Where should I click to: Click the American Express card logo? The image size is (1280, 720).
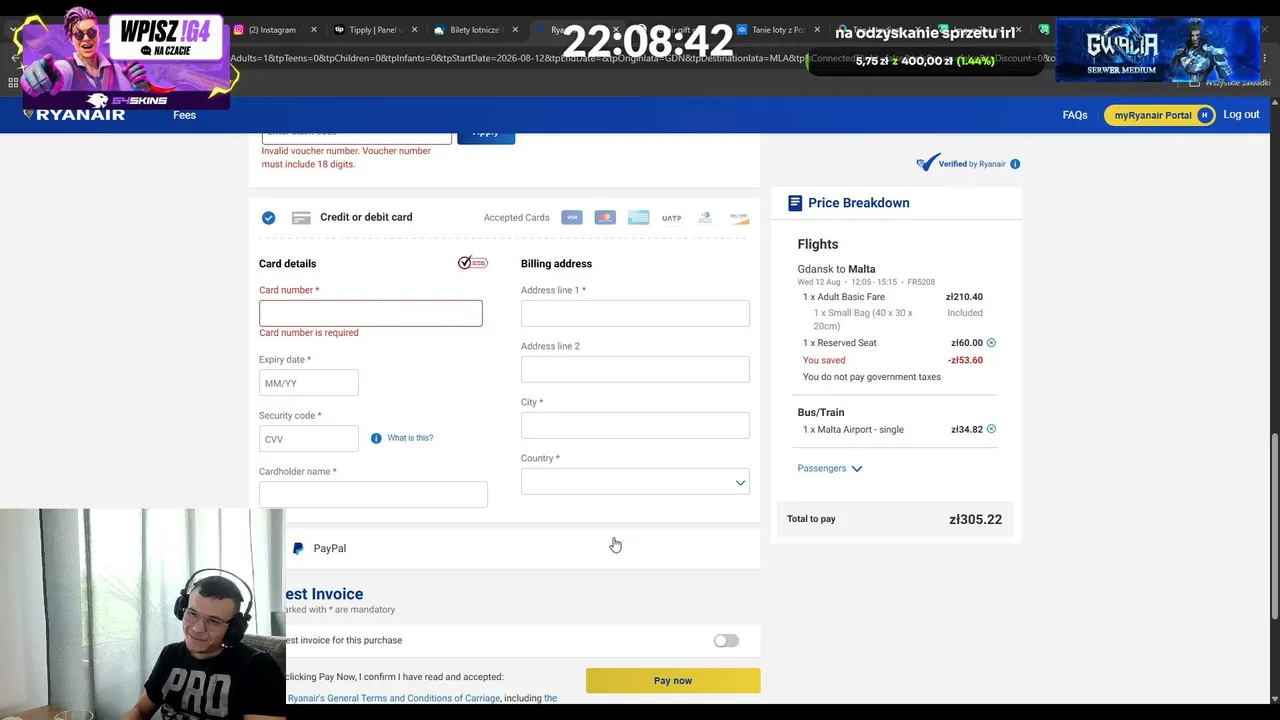point(638,218)
